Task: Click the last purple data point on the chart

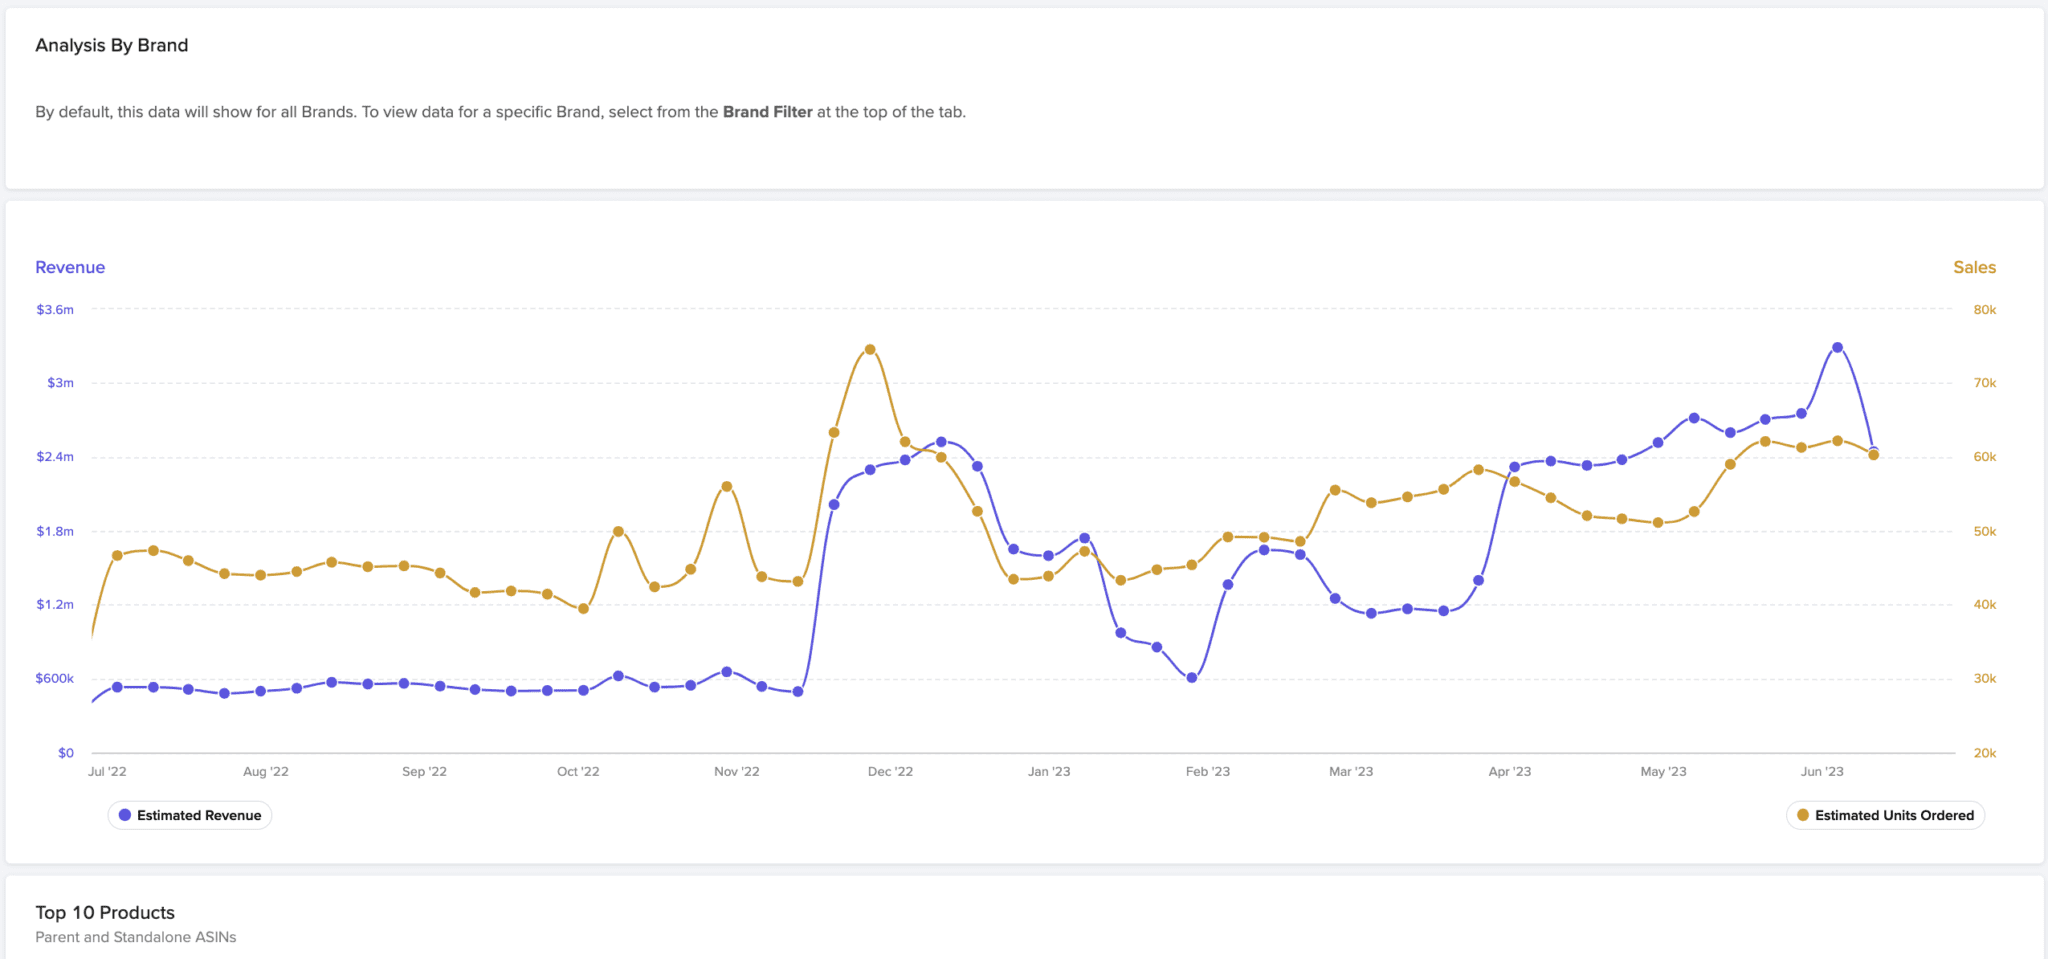Action: (1873, 448)
